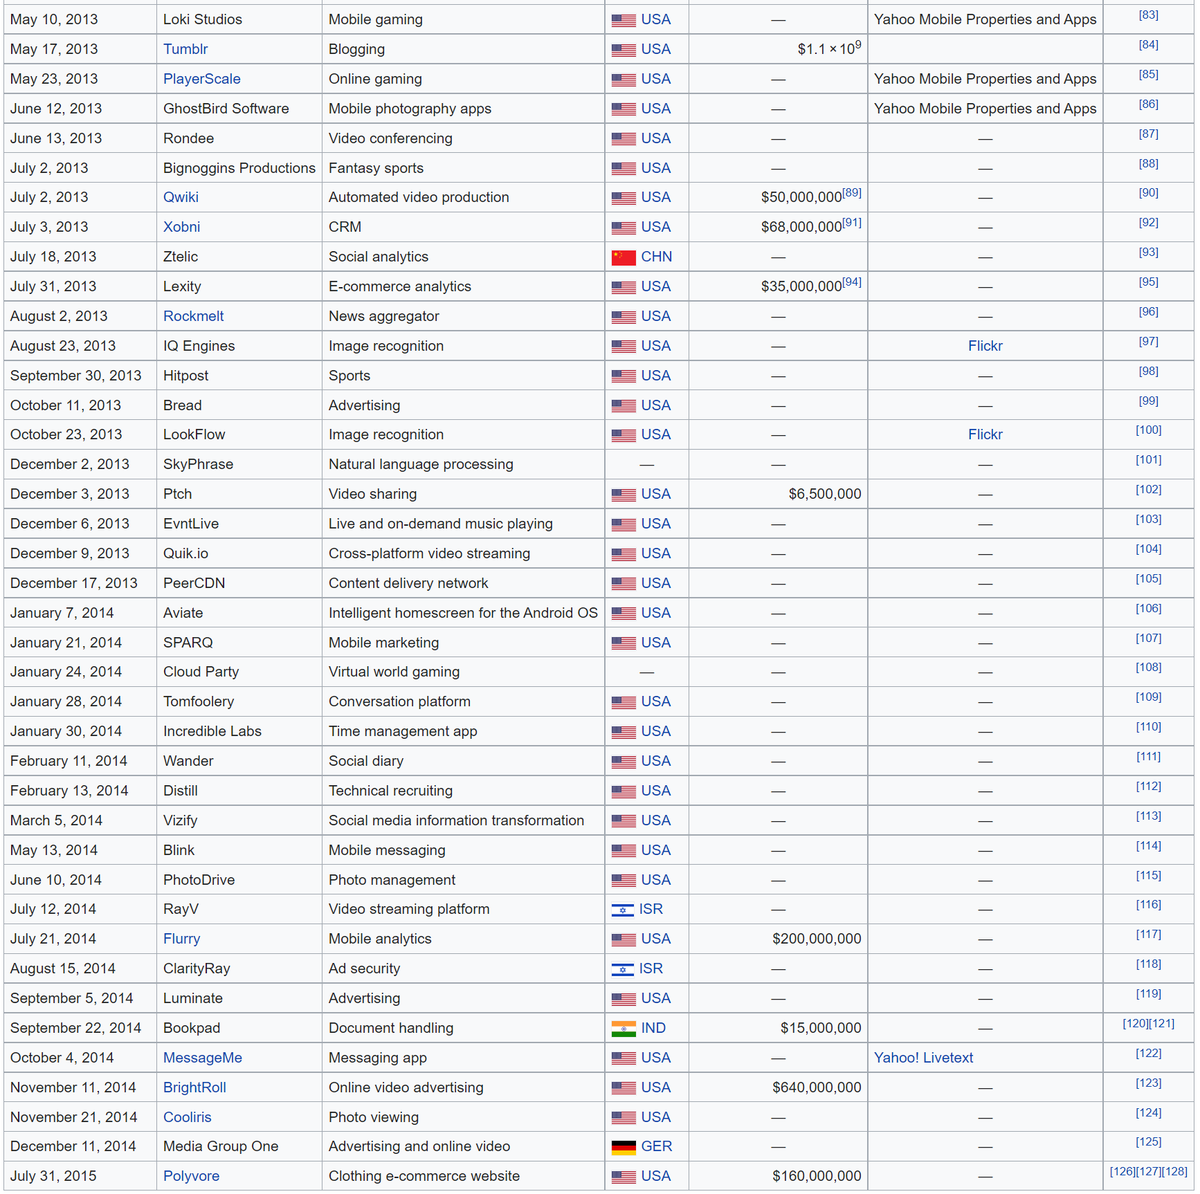Open the Xobni company link
The width and height of the screenshot is (1200, 1194).
tap(182, 227)
